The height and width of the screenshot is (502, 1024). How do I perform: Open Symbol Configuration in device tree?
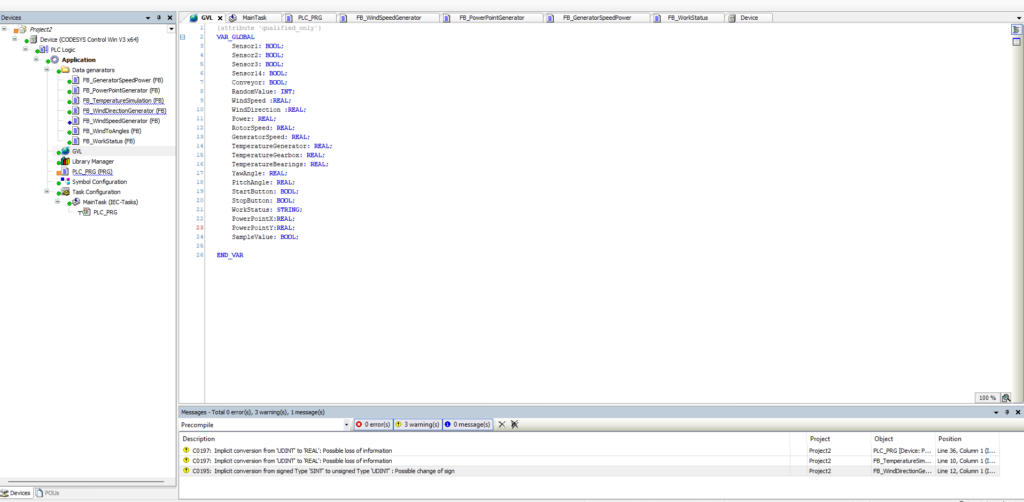point(99,181)
